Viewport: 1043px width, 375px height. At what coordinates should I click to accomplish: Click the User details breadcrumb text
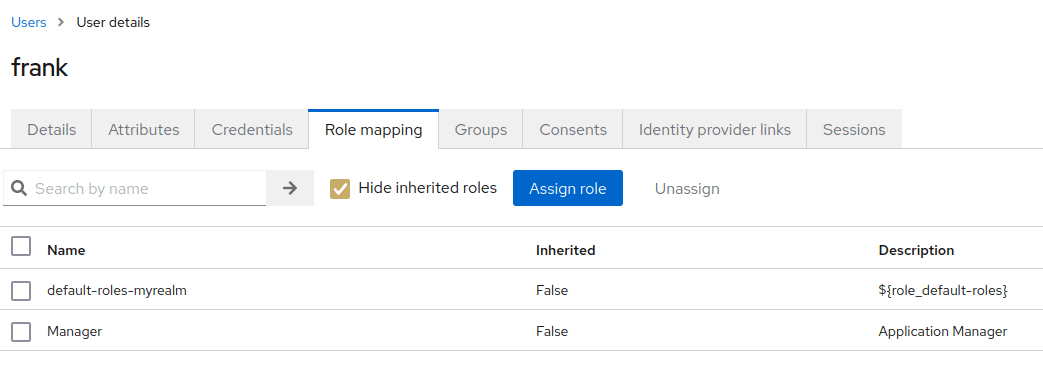[x=113, y=23]
